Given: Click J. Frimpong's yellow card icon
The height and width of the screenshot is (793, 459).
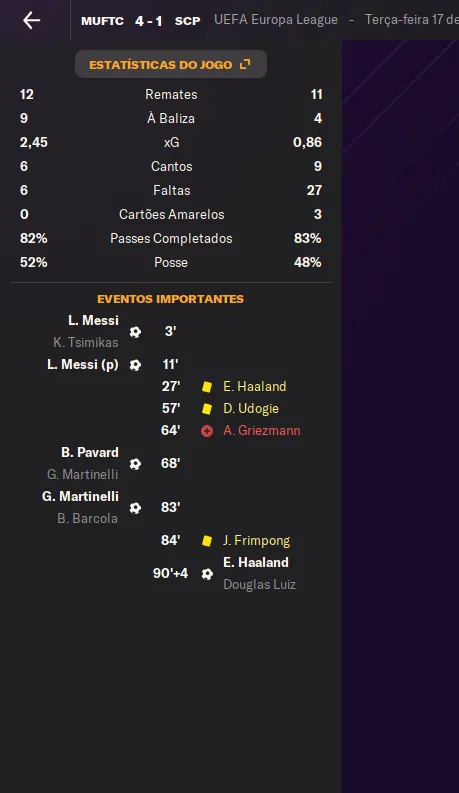Looking at the screenshot, I should point(207,541).
